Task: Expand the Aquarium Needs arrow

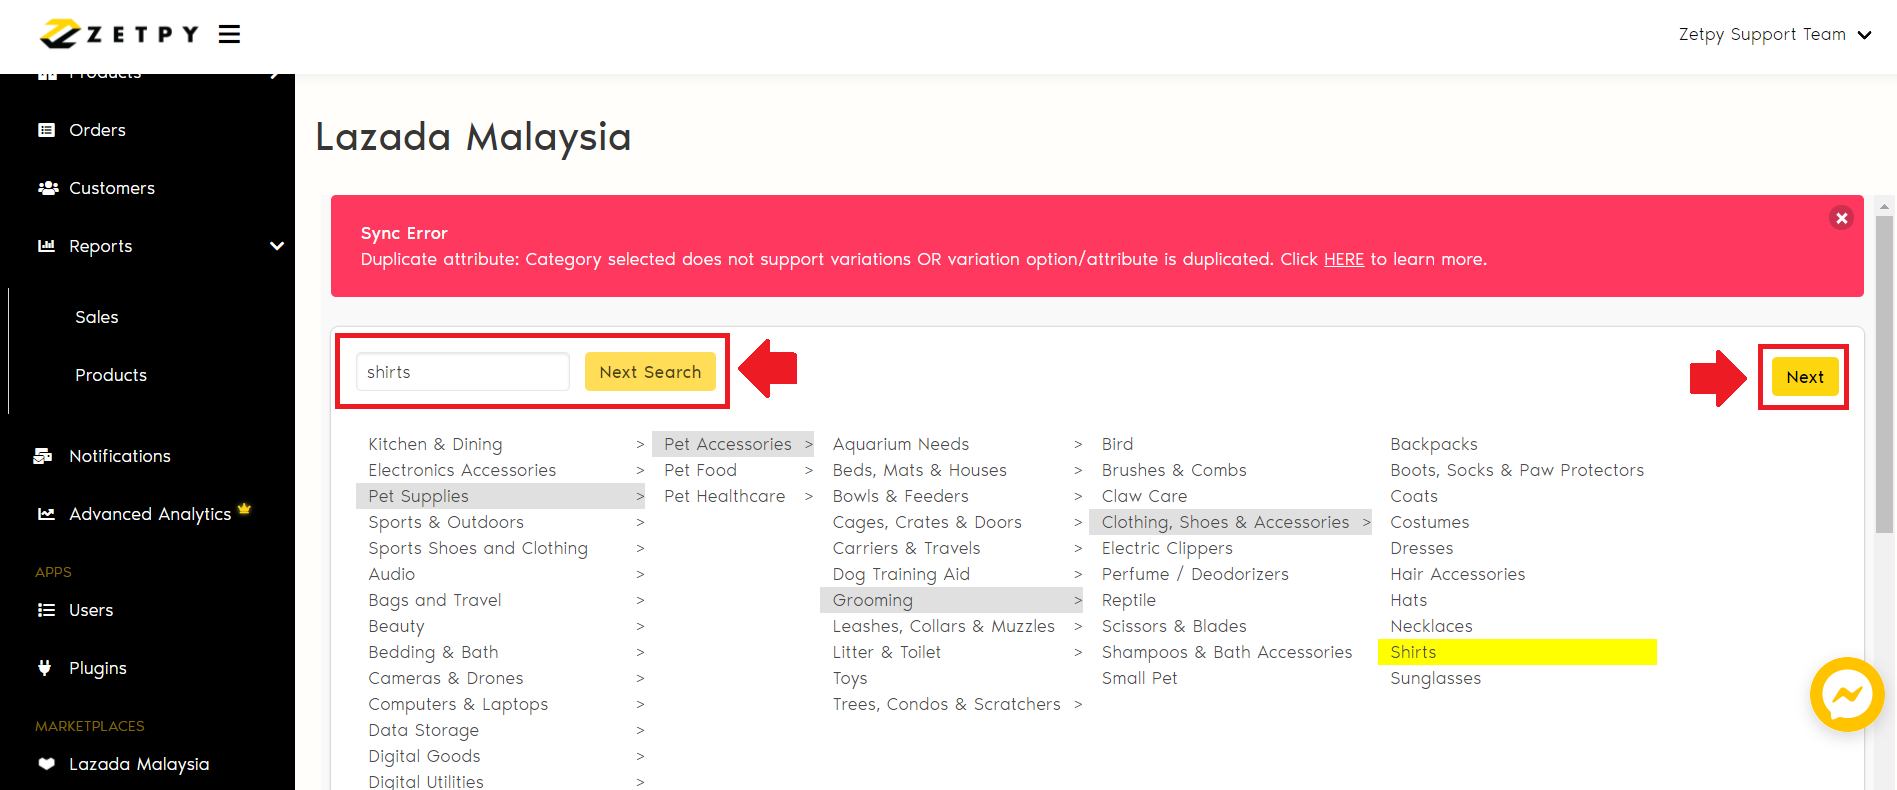Action: (x=1078, y=444)
